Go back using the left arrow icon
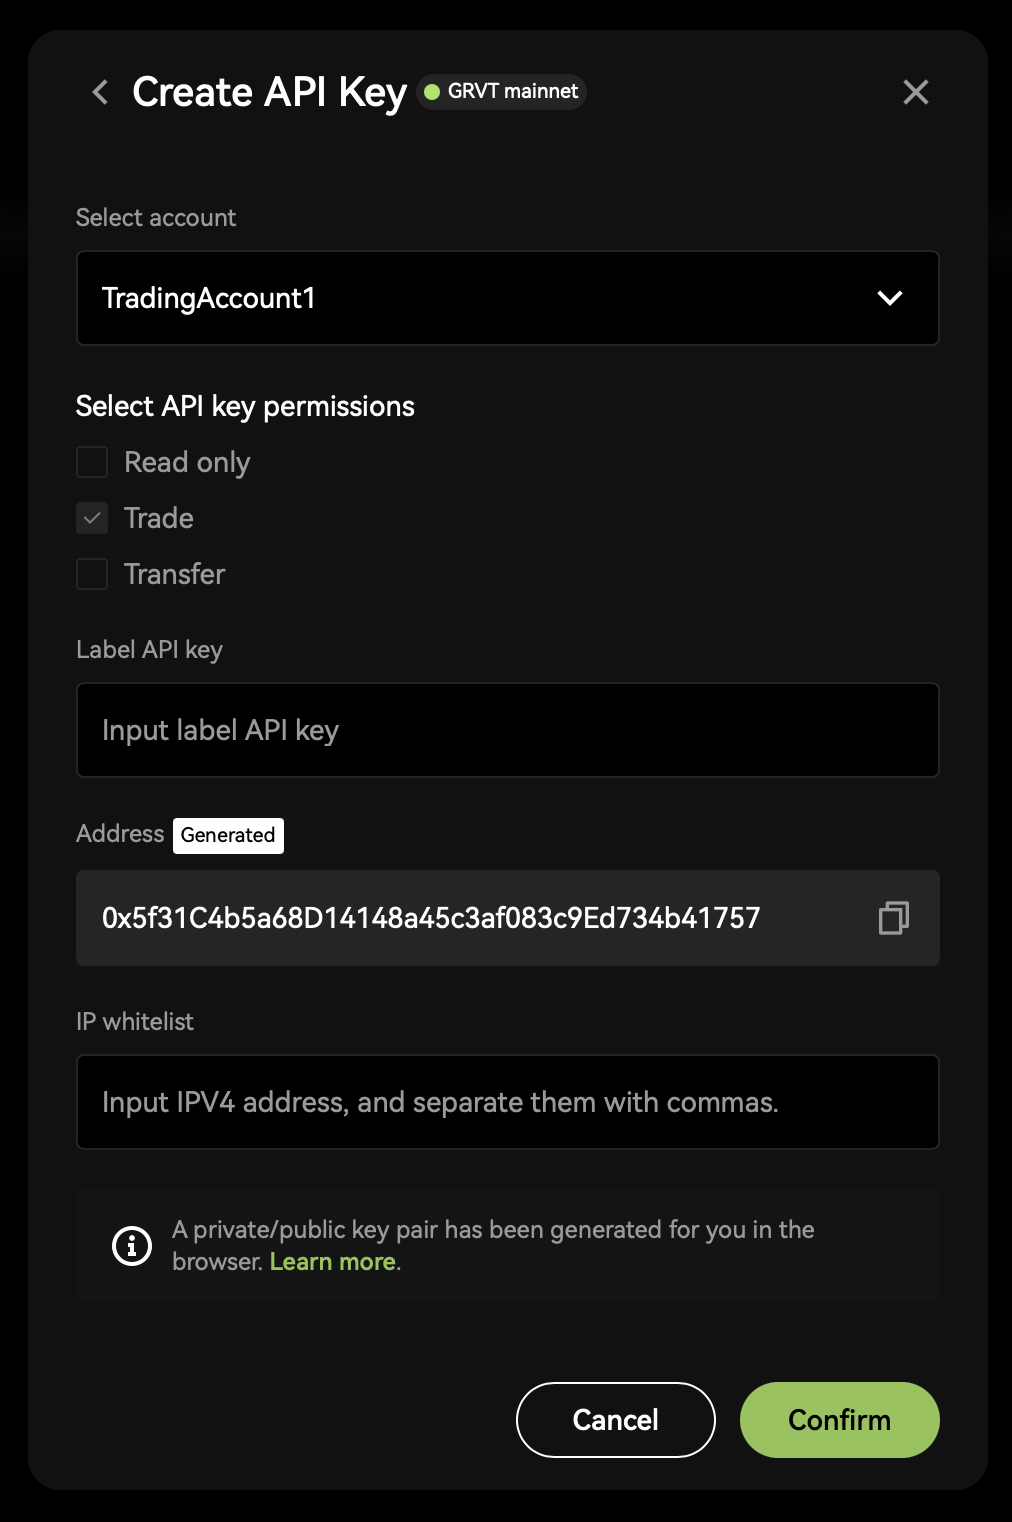 tap(100, 92)
